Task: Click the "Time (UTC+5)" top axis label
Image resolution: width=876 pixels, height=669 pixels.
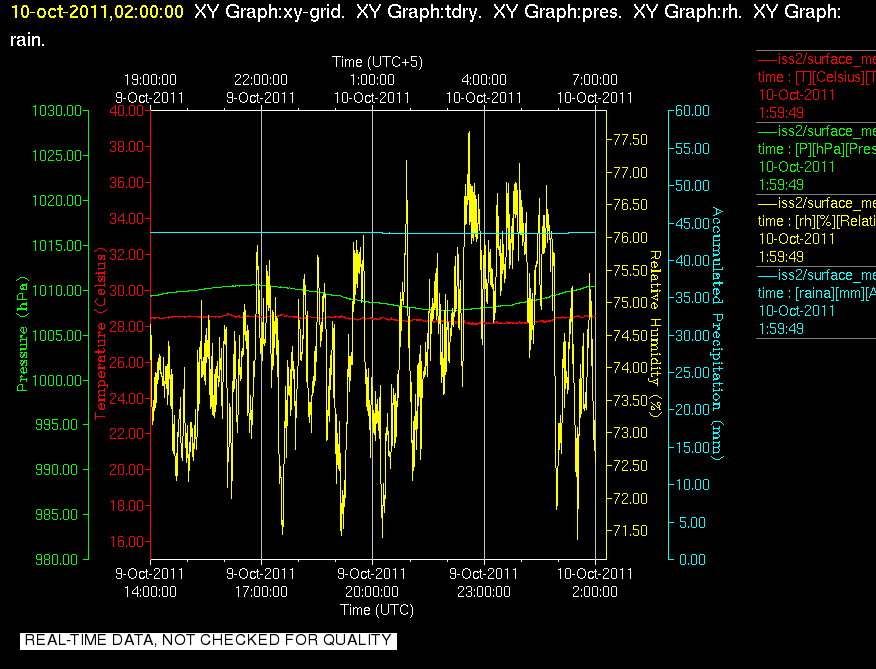Action: pyautogui.click(x=377, y=61)
